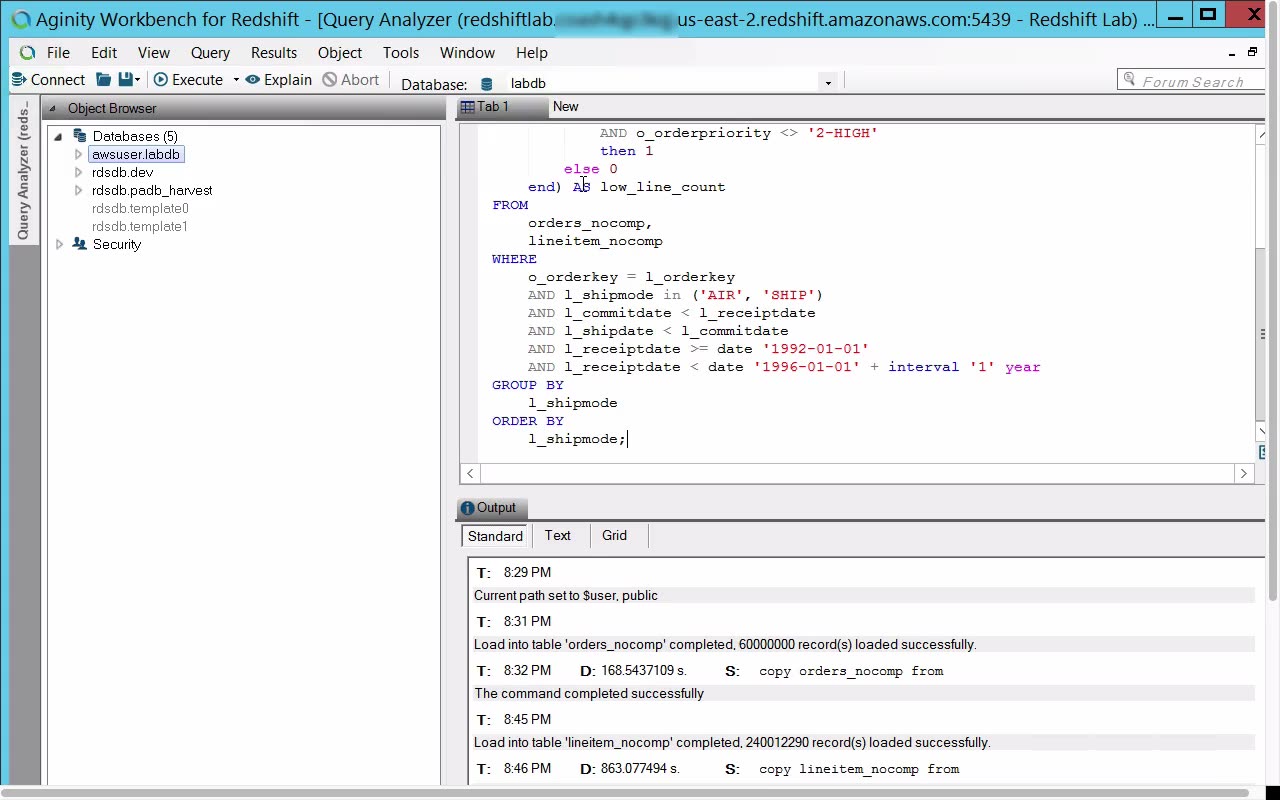Collapse the Databases (5) tree node
The image size is (1280, 800).
click(58, 137)
